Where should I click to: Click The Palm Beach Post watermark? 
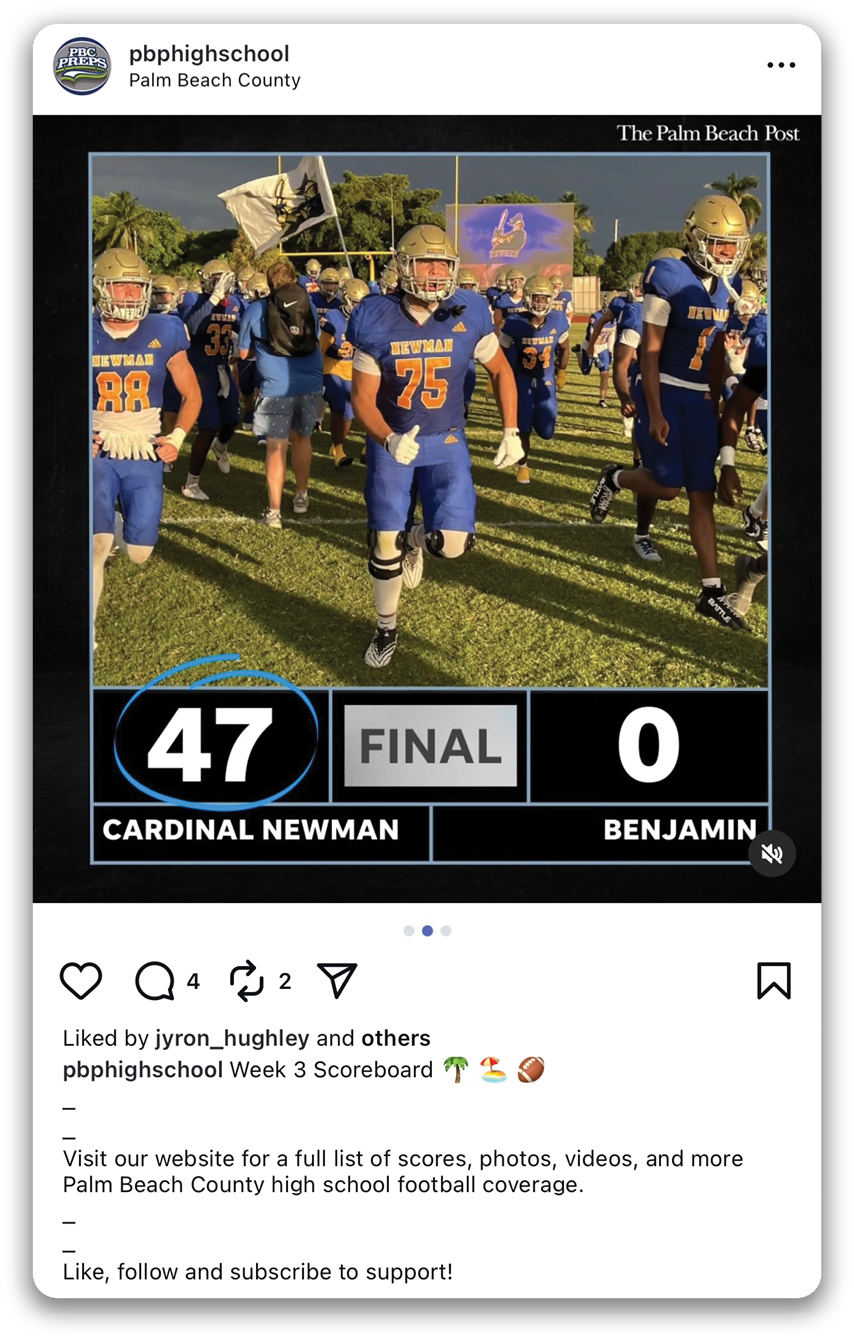(x=708, y=133)
